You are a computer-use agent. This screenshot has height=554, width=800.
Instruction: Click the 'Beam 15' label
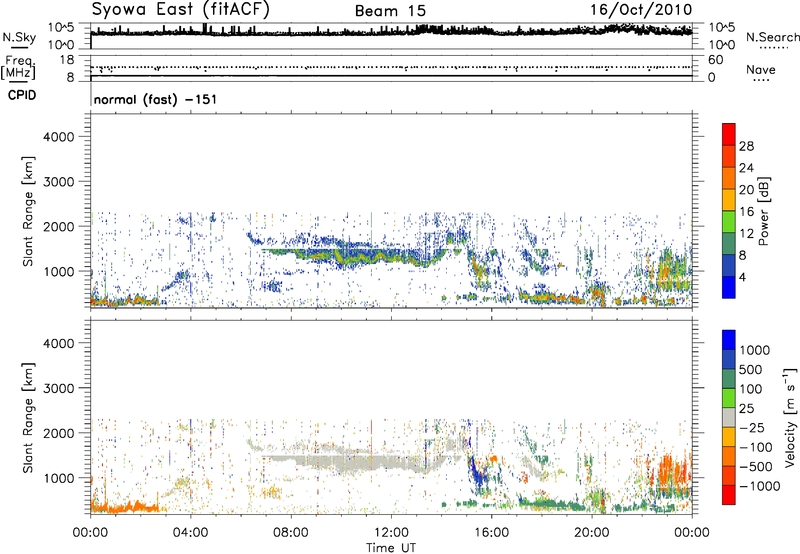click(x=390, y=11)
